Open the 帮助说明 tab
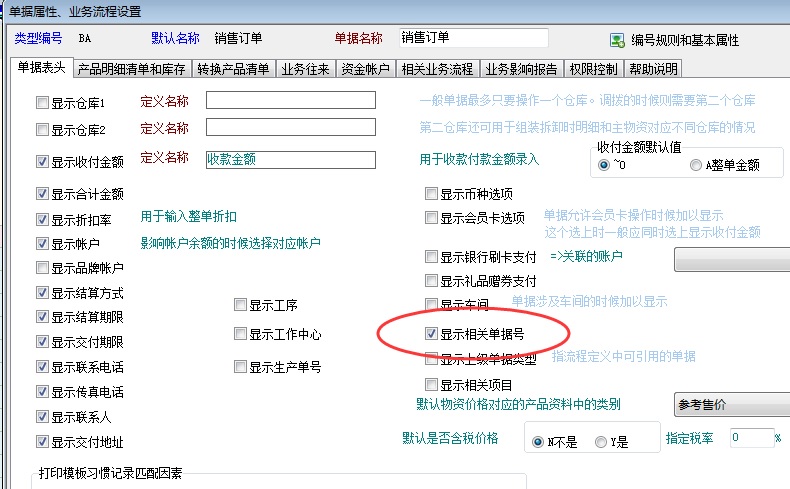Viewport: 790px width, 489px height. point(652,69)
